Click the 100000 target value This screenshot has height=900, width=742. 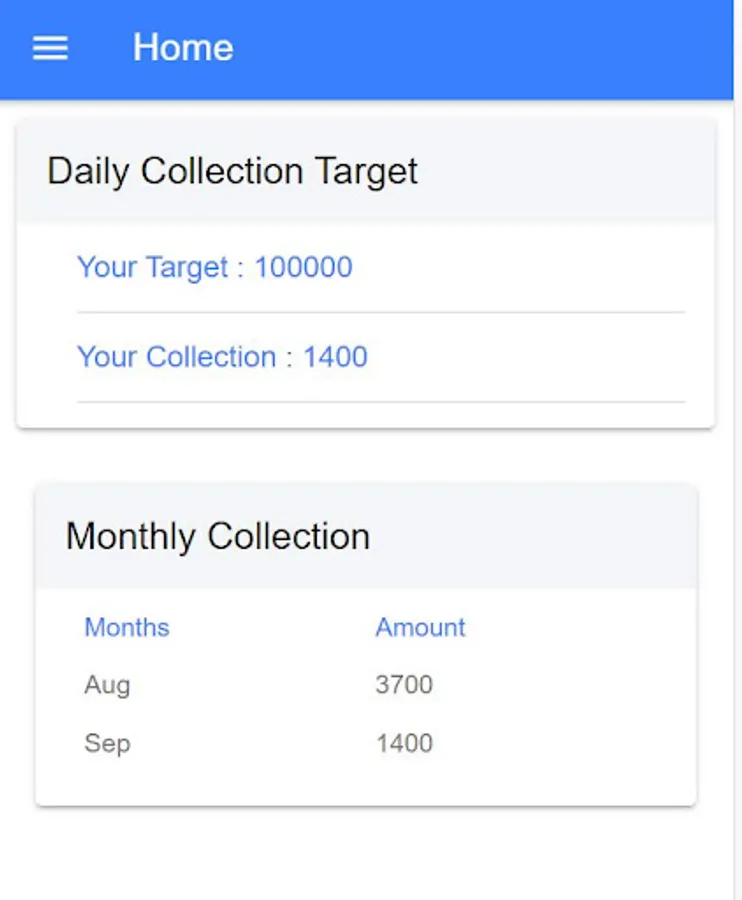point(303,268)
